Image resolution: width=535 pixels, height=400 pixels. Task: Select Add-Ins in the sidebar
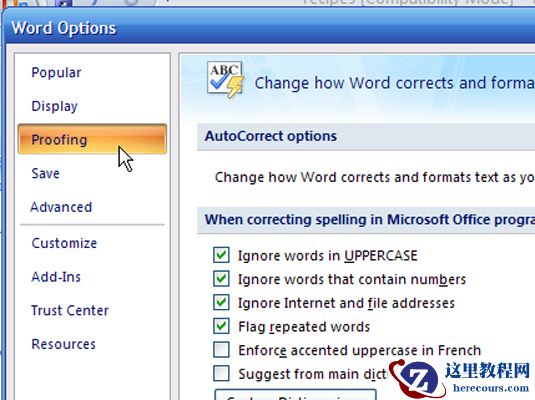click(56, 277)
